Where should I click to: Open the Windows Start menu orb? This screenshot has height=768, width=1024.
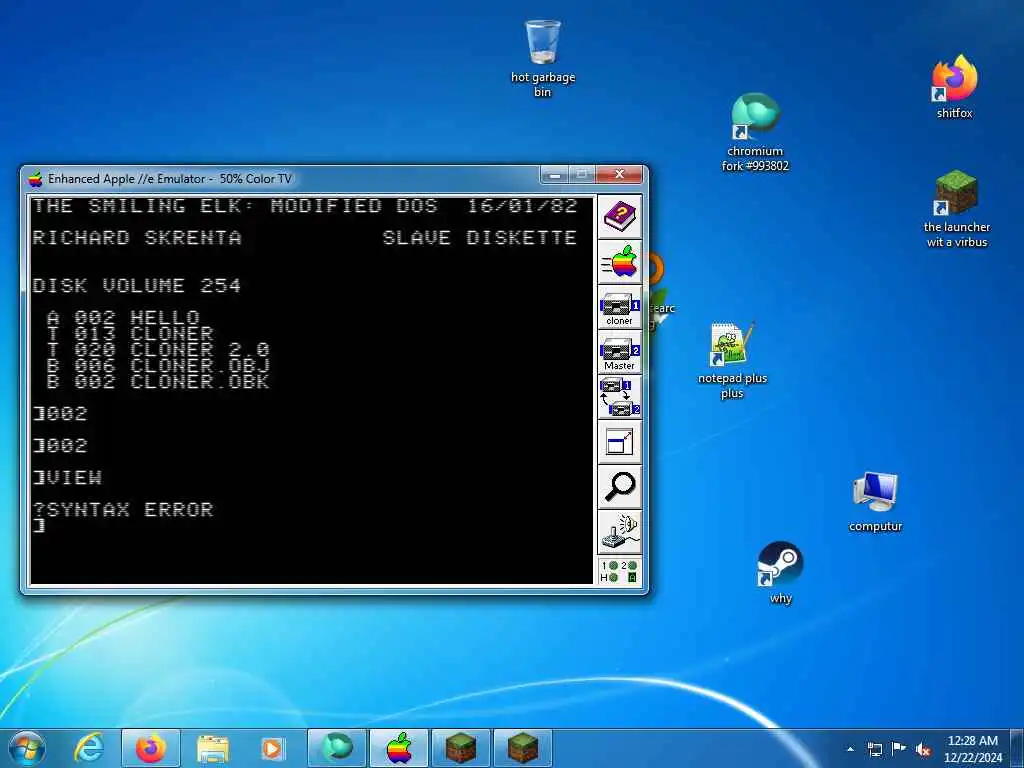pos(27,748)
